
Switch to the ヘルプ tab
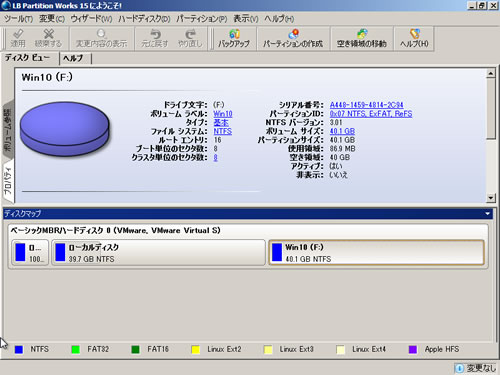(x=74, y=58)
